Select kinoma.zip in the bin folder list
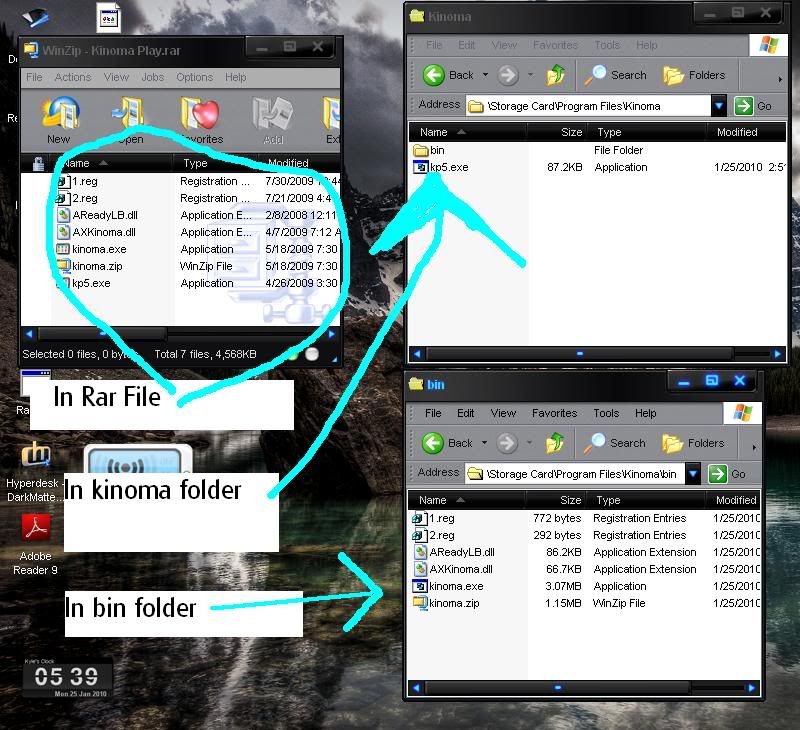 (452, 603)
